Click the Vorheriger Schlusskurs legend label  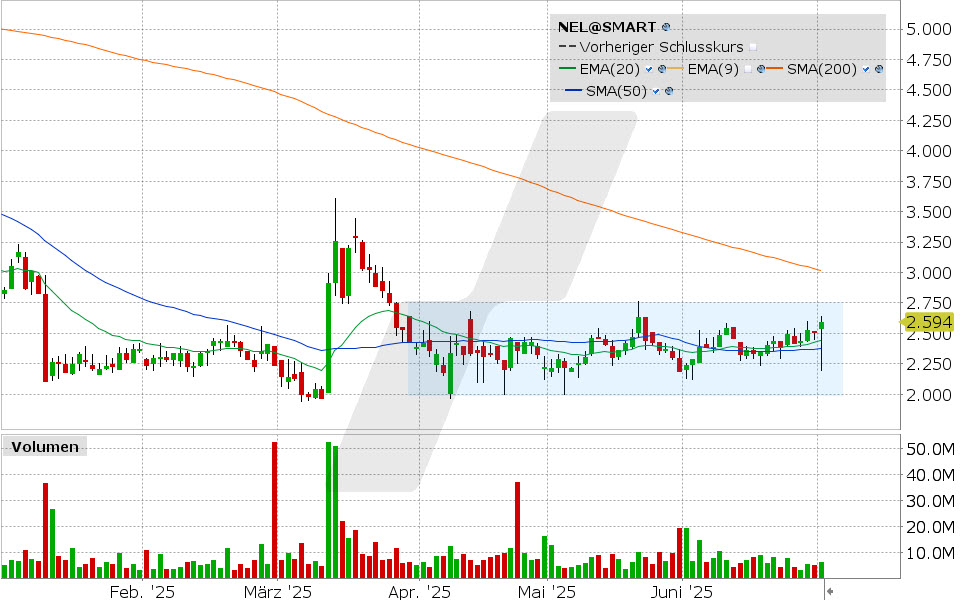(661, 47)
